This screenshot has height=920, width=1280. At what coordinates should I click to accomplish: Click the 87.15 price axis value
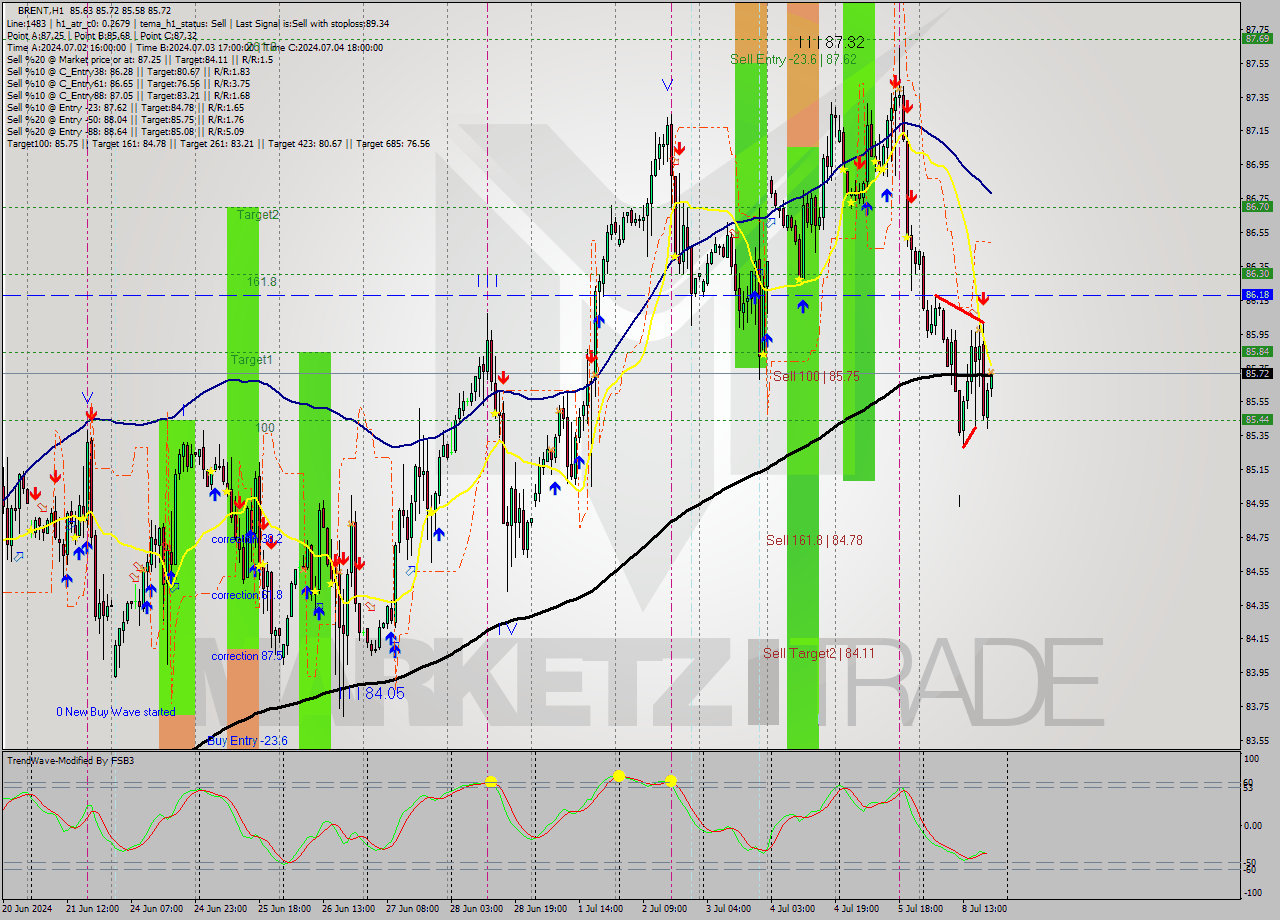[x=1257, y=131]
